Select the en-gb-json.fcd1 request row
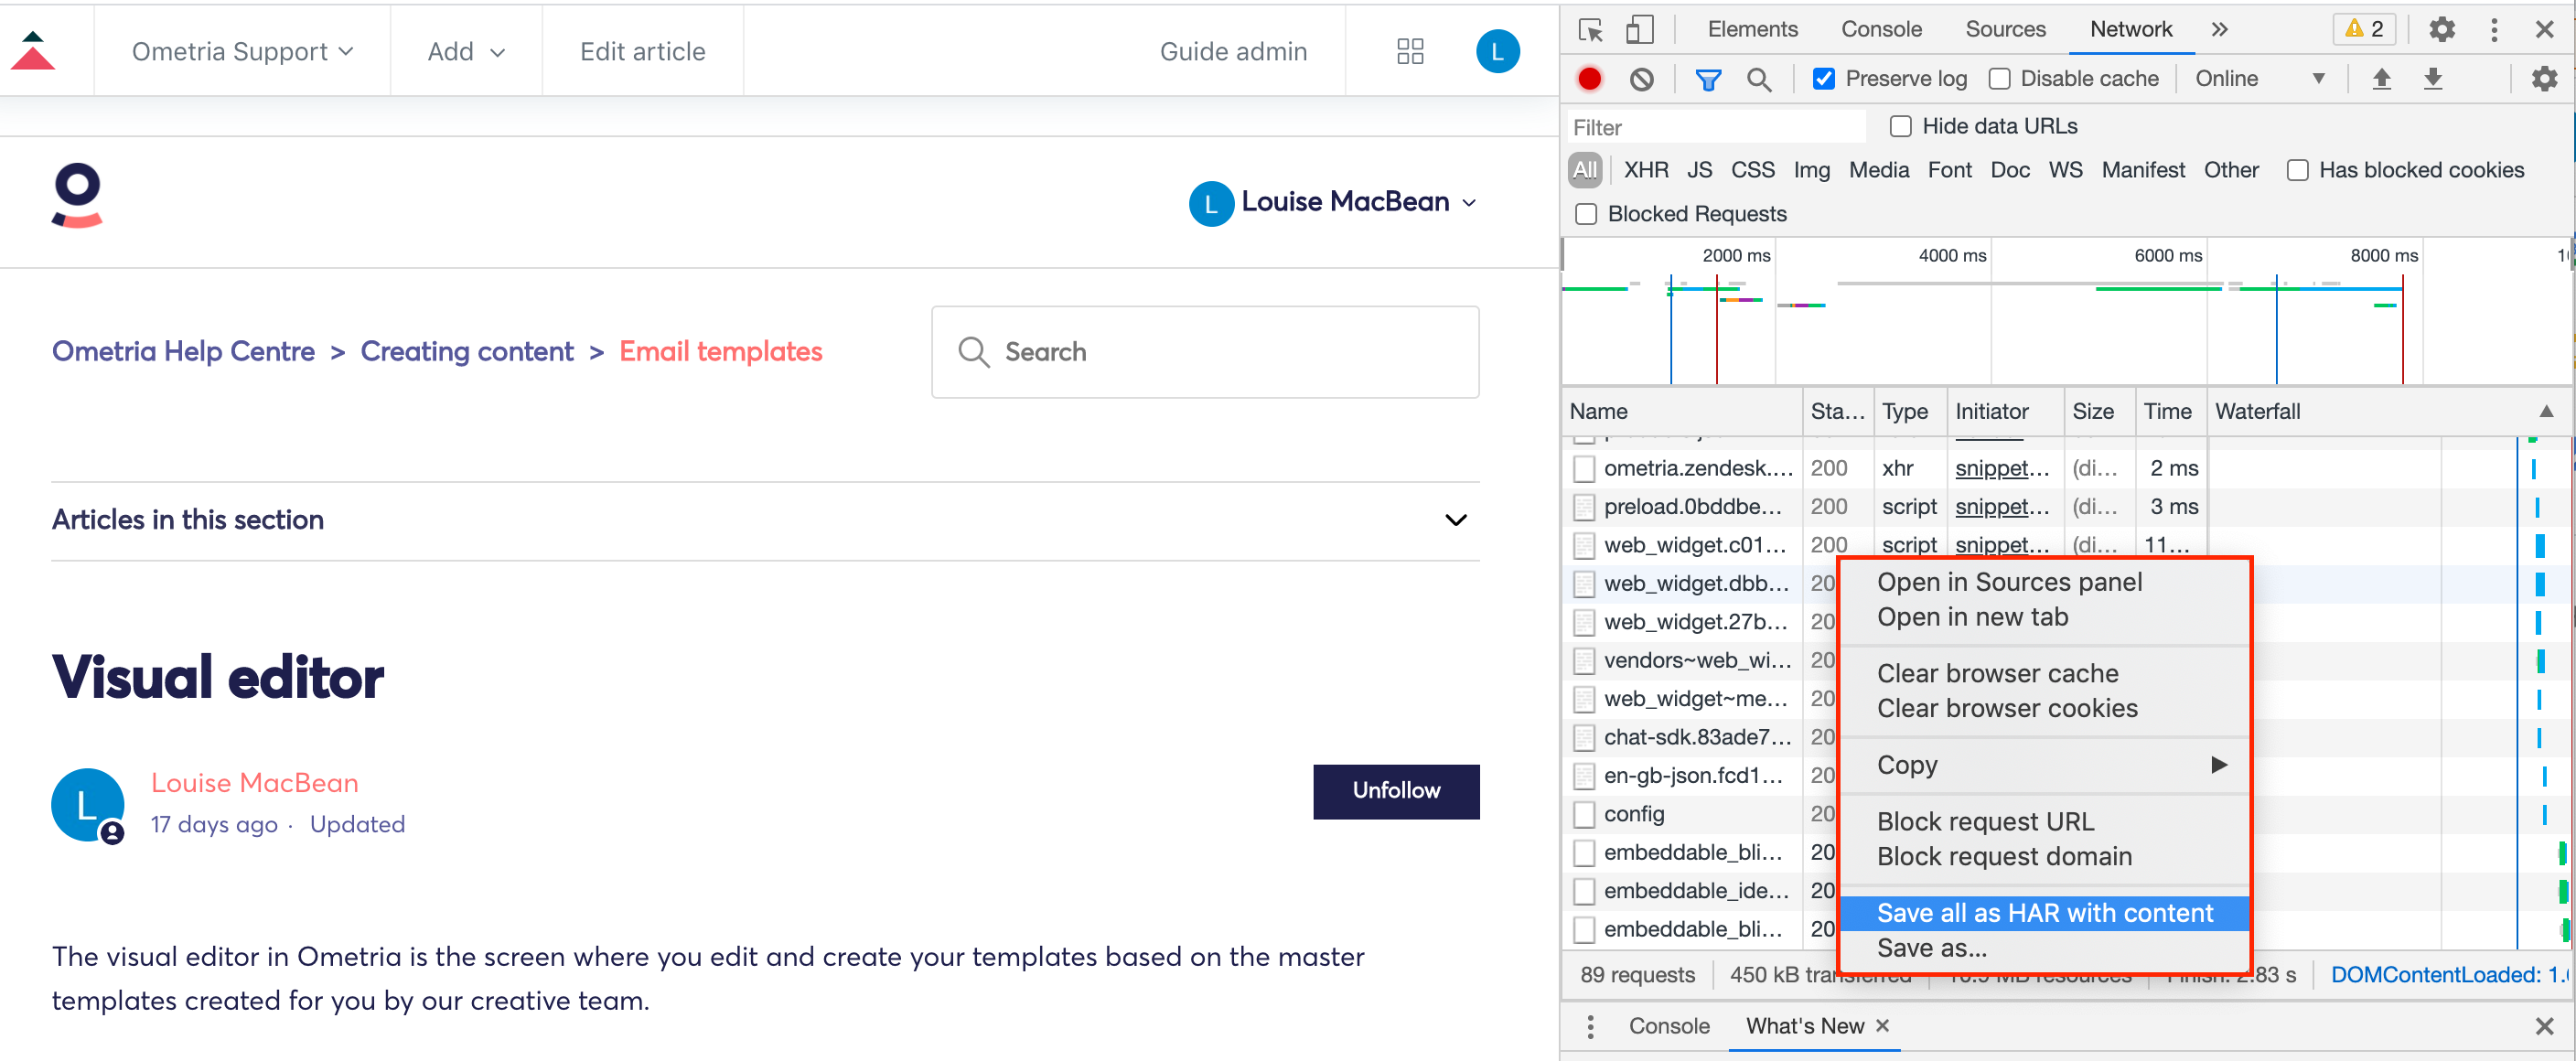This screenshot has height=1061, width=2576. pyautogui.click(x=1700, y=775)
